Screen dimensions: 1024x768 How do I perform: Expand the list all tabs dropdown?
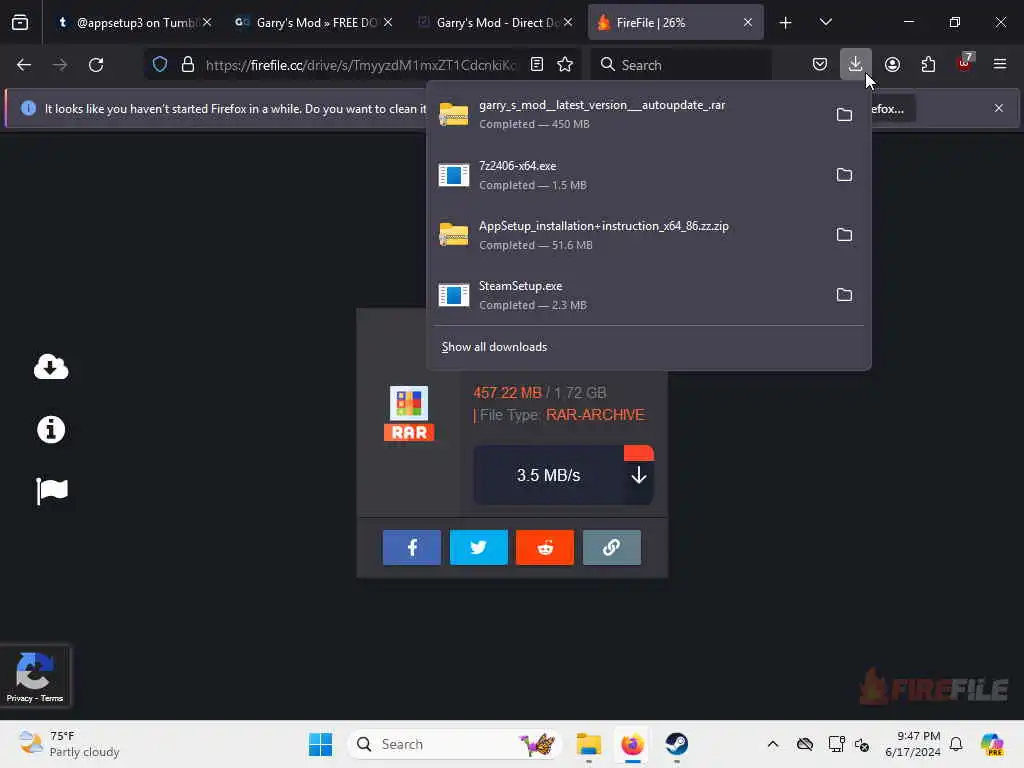(825, 22)
